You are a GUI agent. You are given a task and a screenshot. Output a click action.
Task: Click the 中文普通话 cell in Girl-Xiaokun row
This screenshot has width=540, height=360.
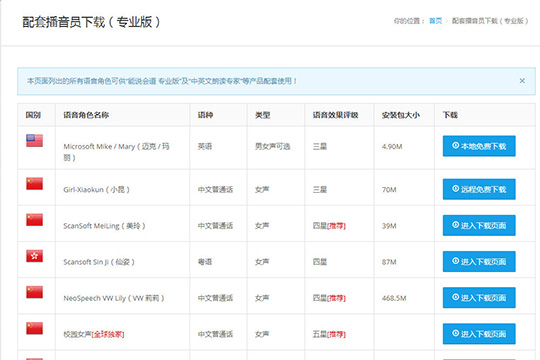[x=215, y=189]
